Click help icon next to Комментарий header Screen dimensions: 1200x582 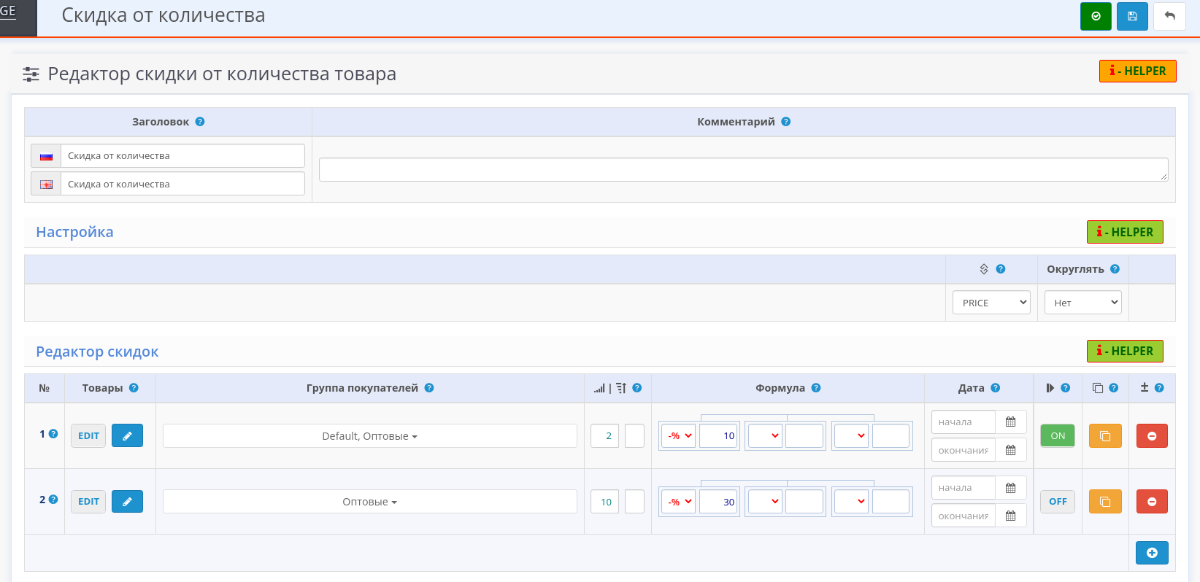pyautogui.click(x=785, y=122)
